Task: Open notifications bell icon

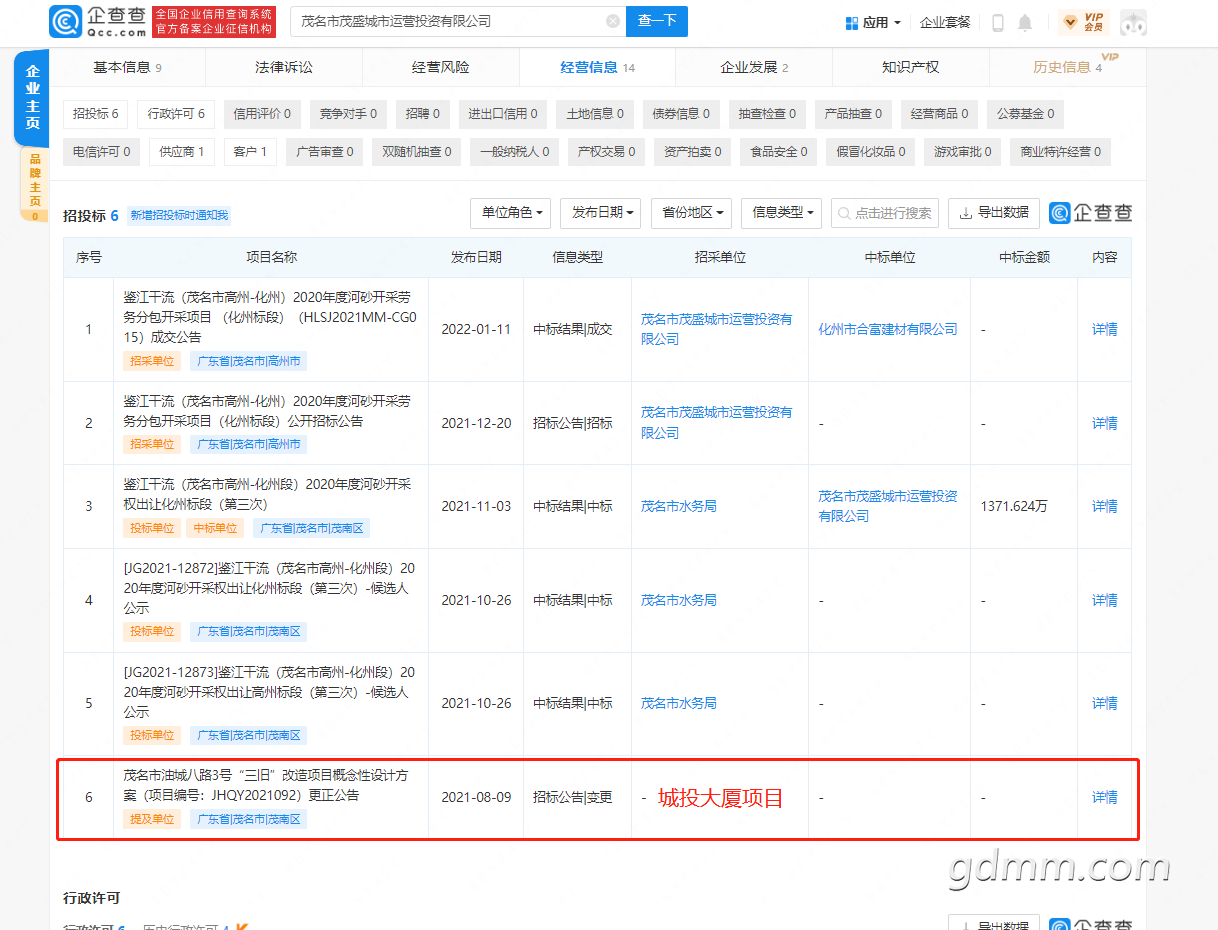Action: [x=1025, y=22]
